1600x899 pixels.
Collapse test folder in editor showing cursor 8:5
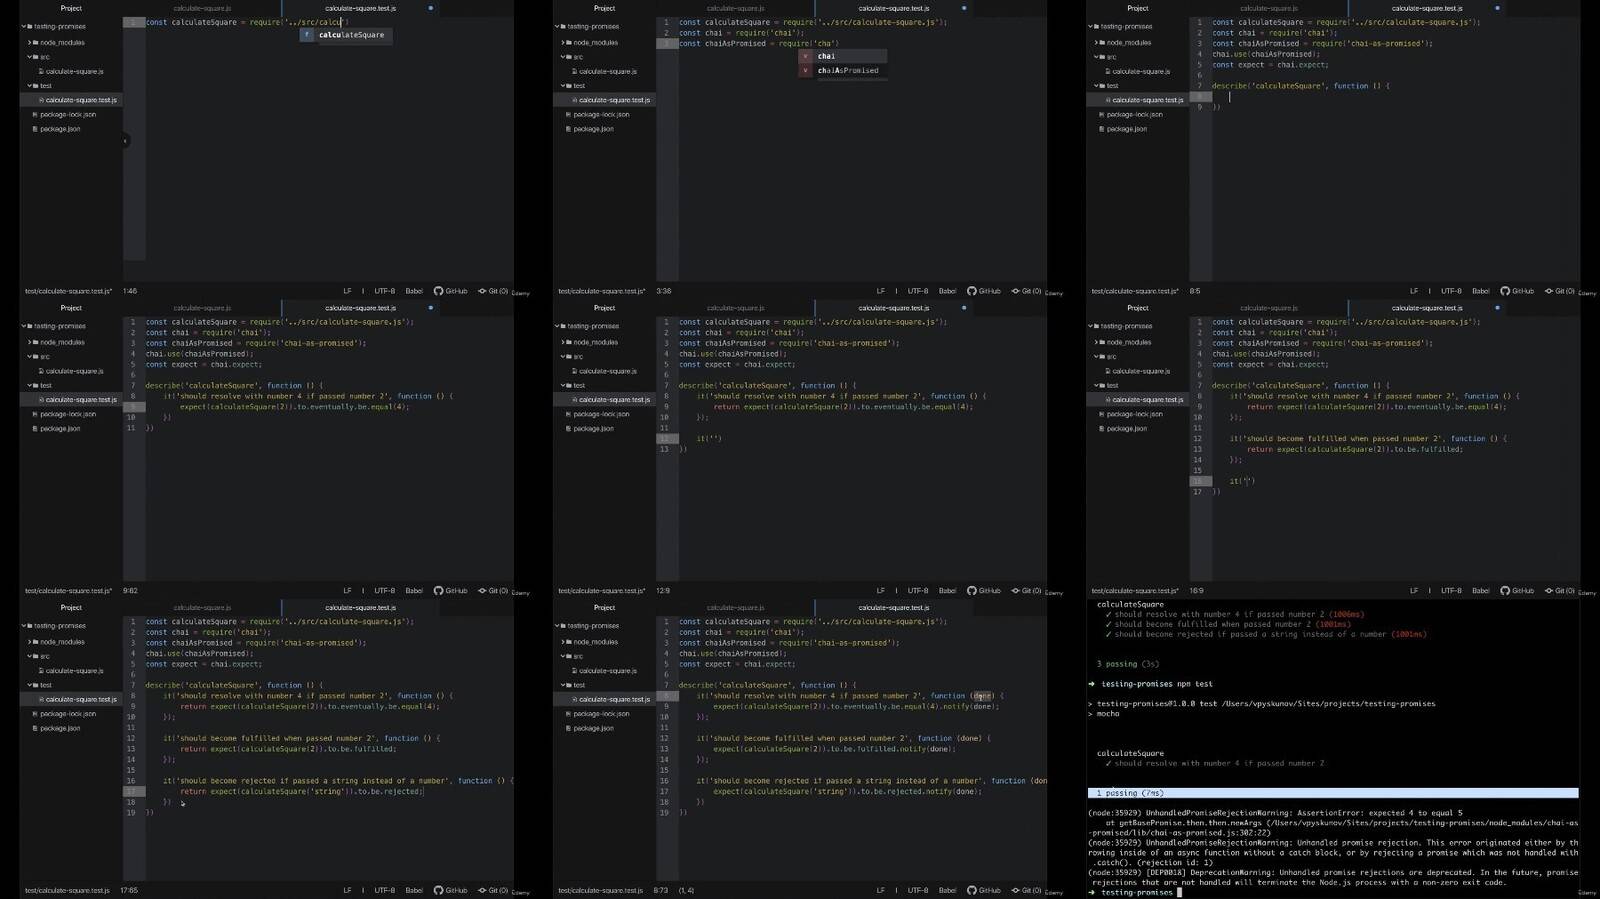(x=1096, y=86)
